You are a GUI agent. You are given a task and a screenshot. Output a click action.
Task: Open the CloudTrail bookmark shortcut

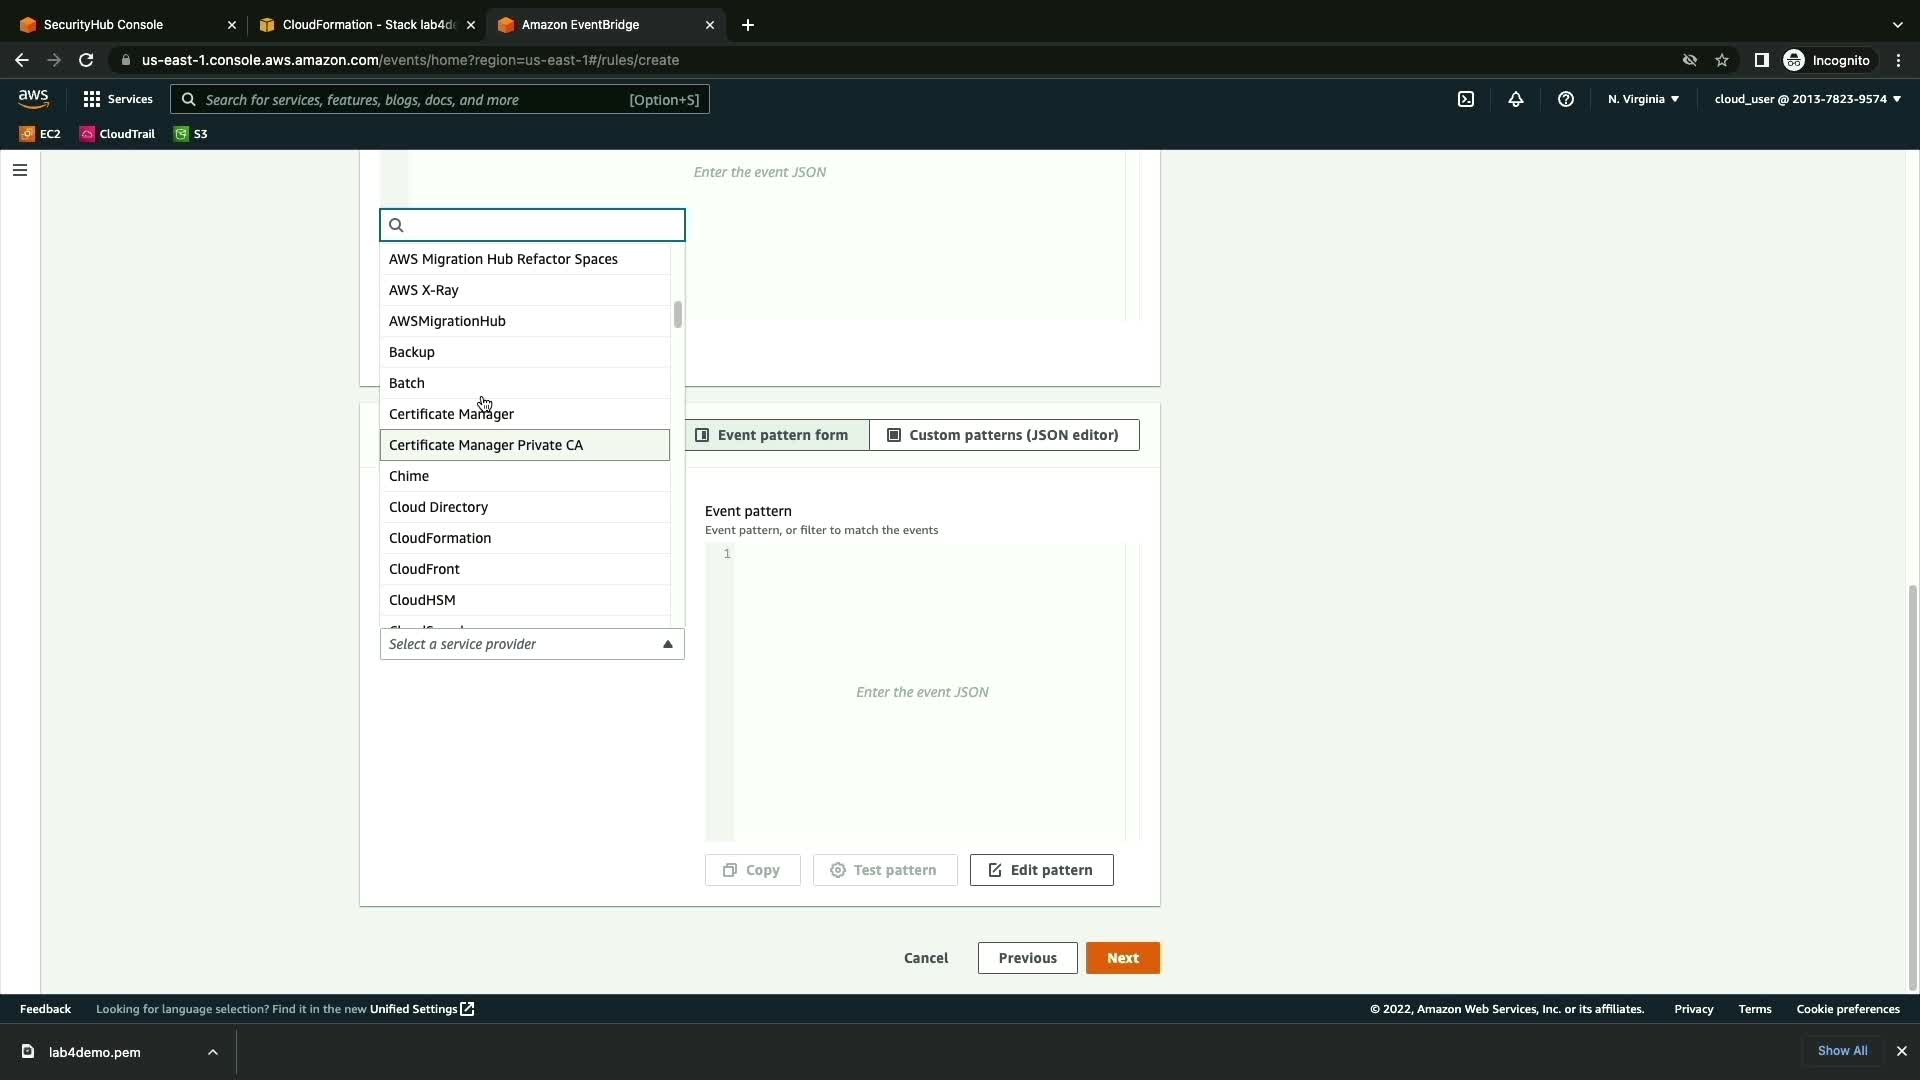118,134
